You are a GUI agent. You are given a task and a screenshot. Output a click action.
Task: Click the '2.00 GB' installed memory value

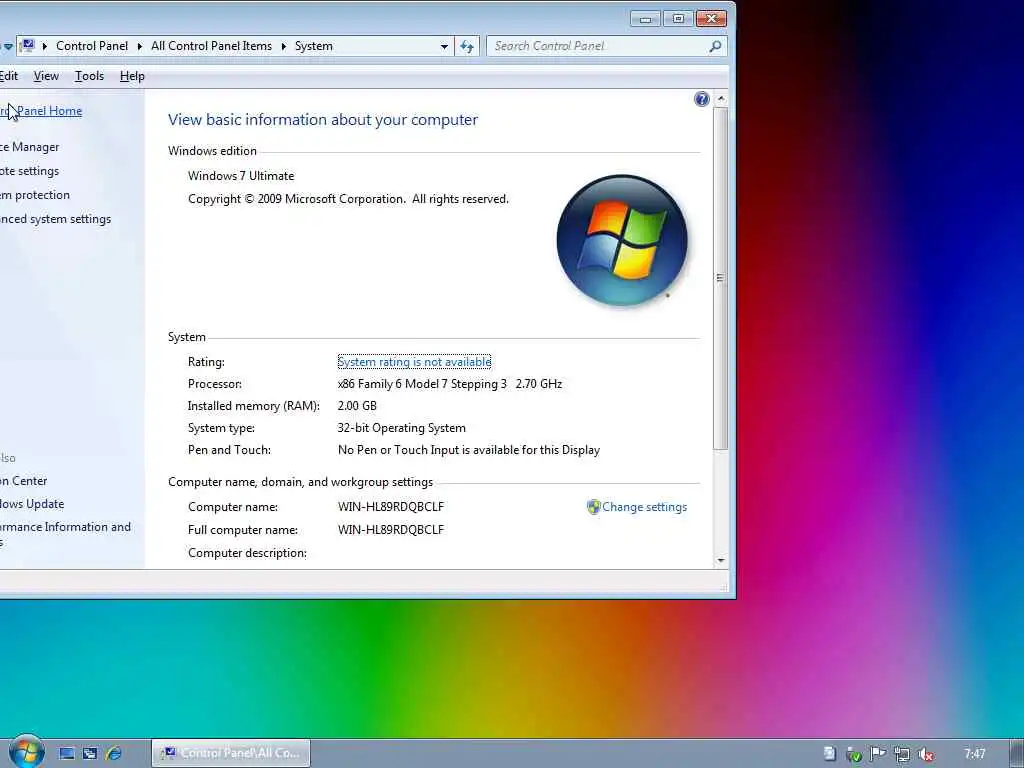[357, 406]
